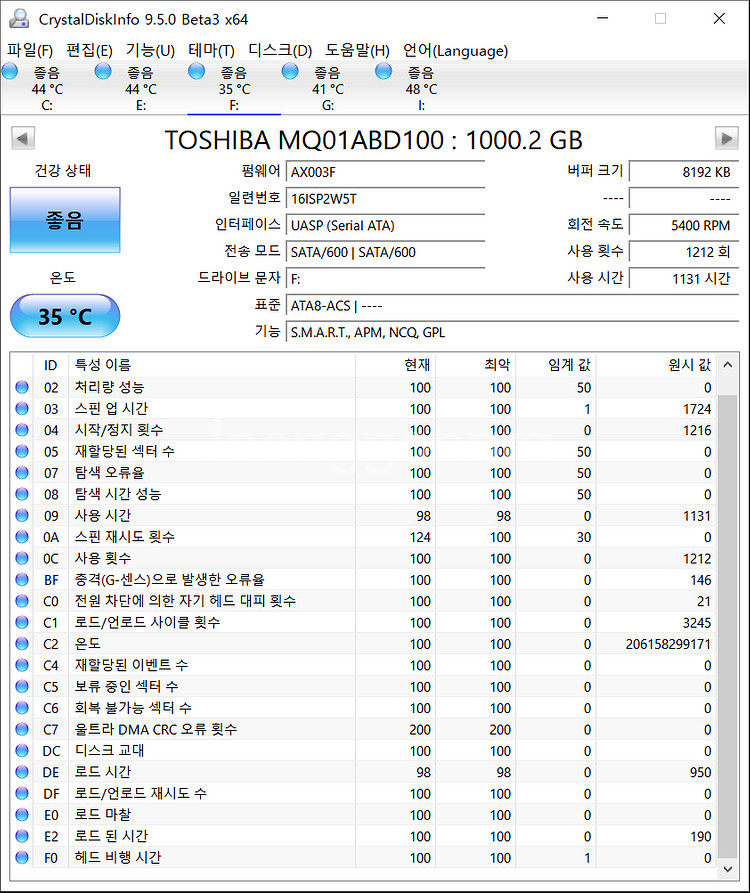Go to previous disk with left arrow
The height and width of the screenshot is (893, 750).
coord(23,138)
